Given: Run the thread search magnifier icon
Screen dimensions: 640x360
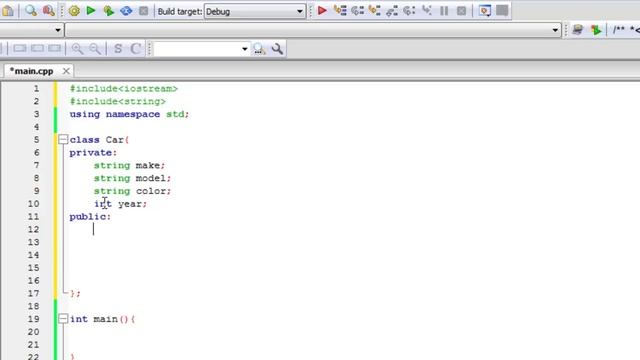Looking at the screenshot, I should click(259, 49).
